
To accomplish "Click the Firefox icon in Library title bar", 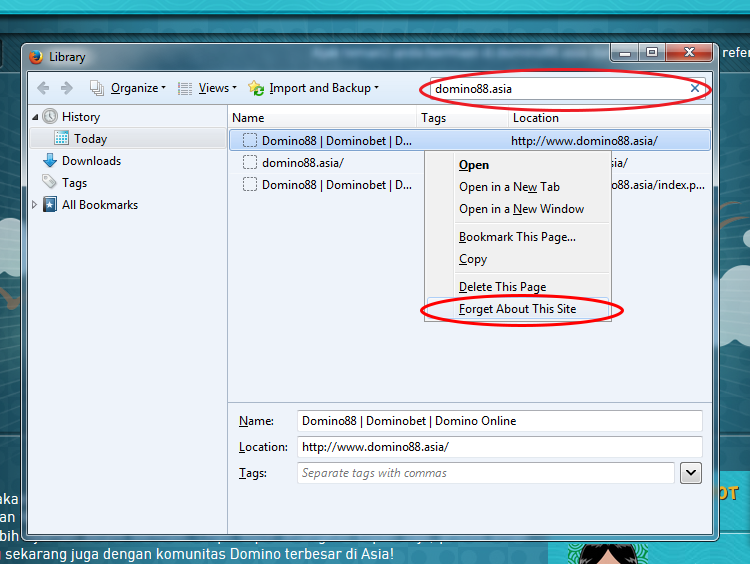I will coord(36,57).
